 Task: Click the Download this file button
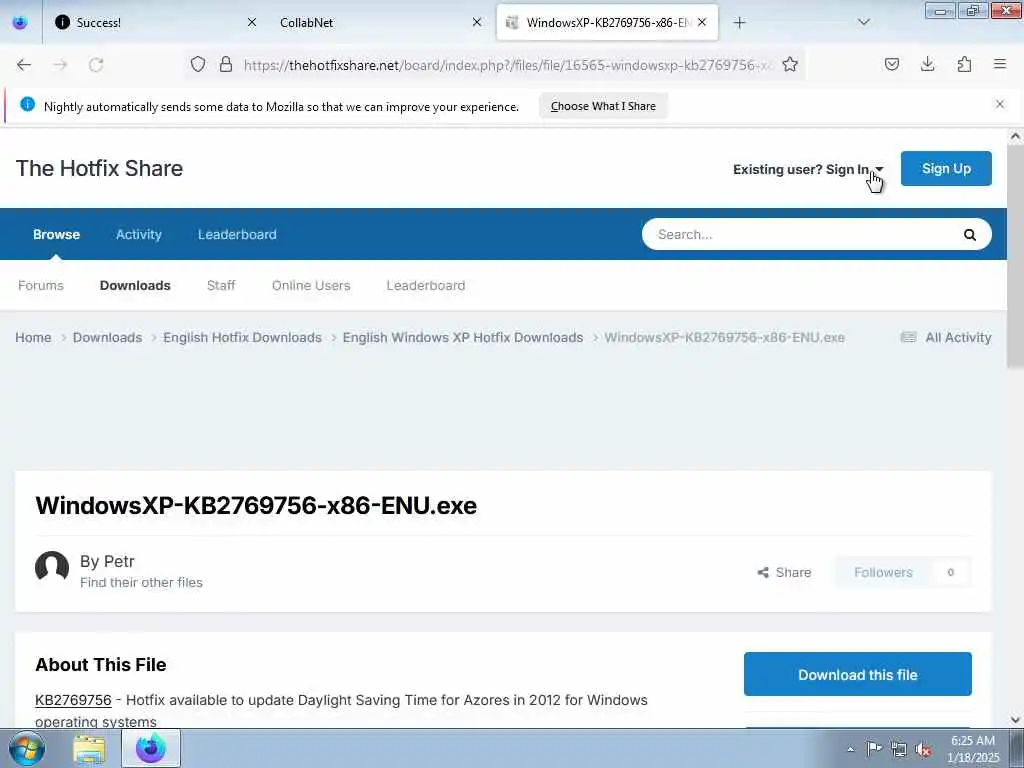pos(857,674)
